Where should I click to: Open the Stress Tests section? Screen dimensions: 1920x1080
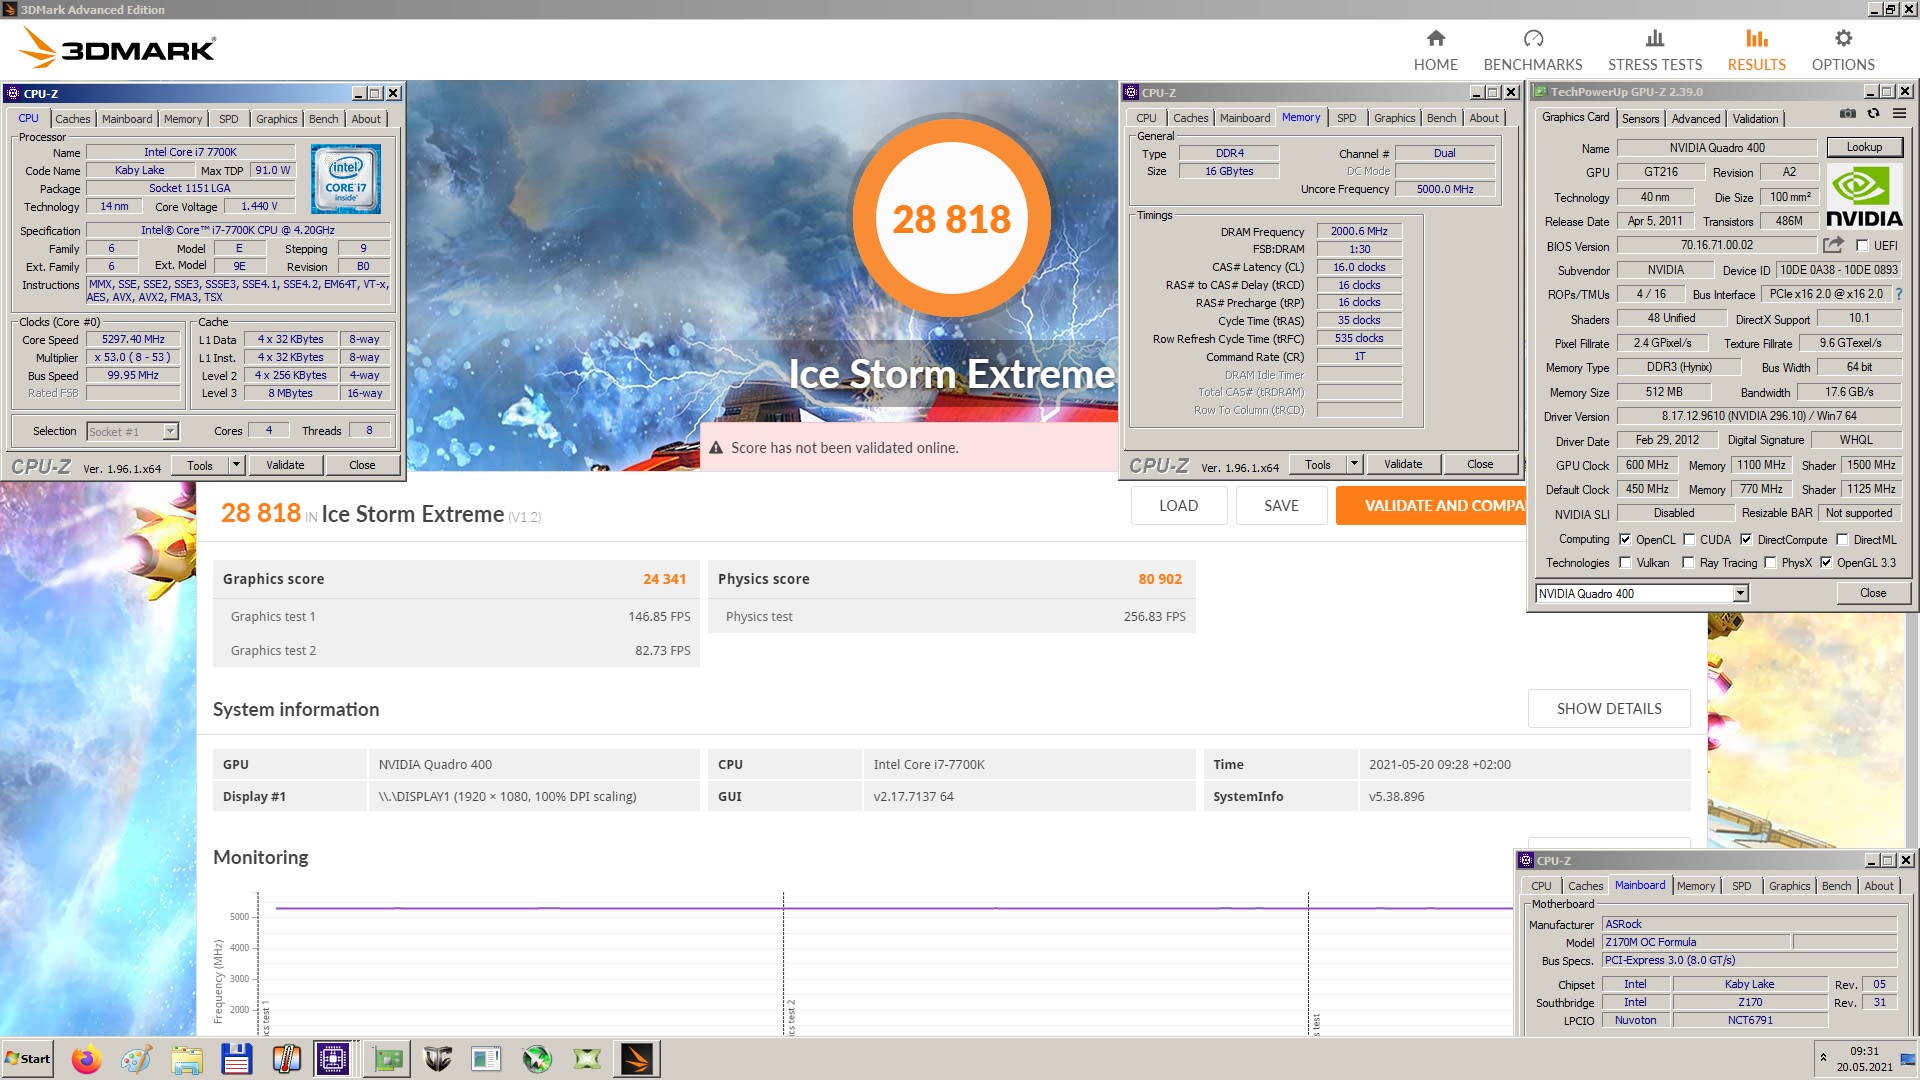click(1654, 50)
